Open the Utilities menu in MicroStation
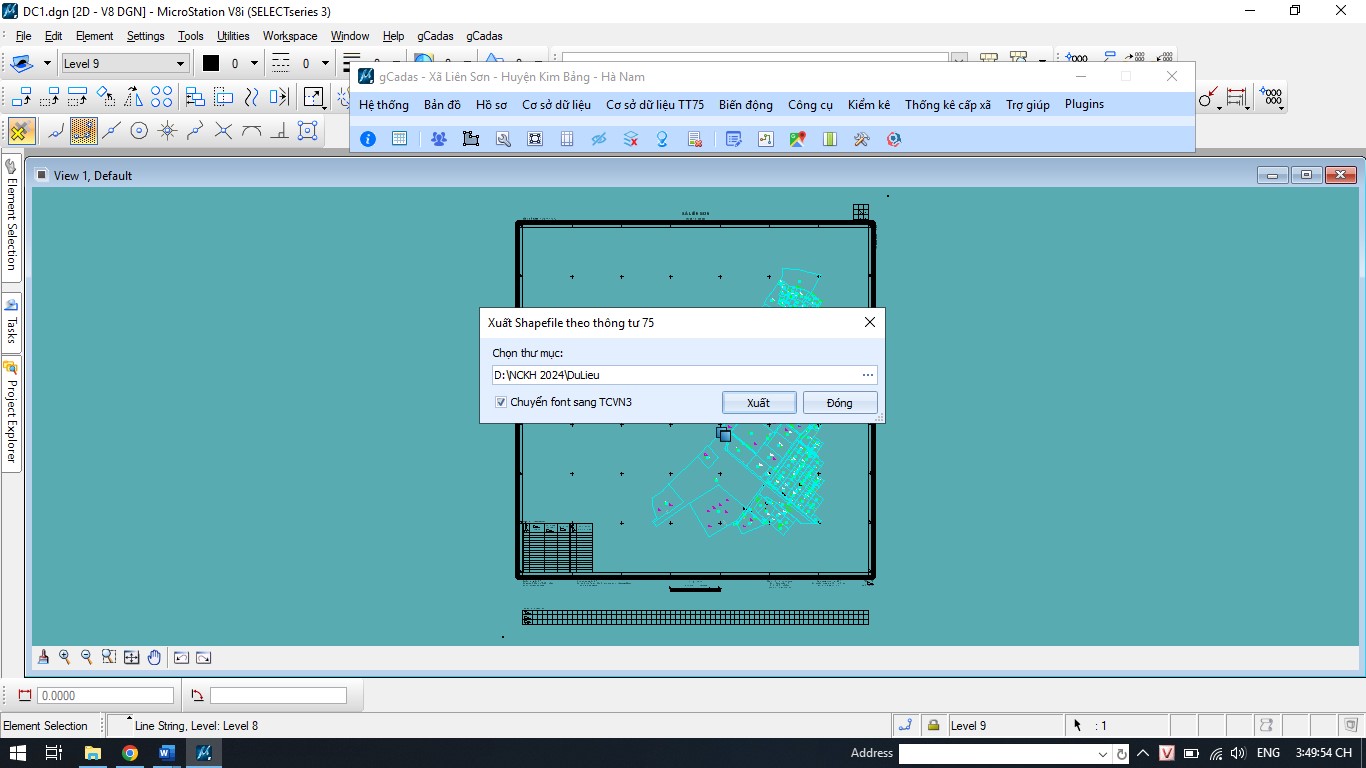 point(233,36)
